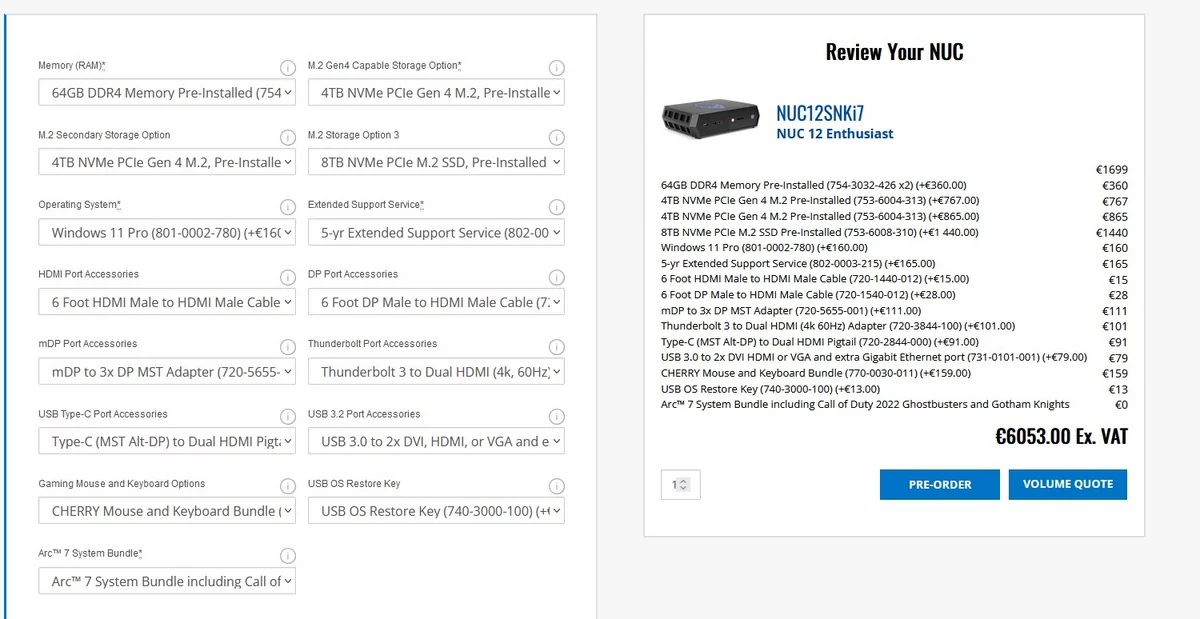Open the Extended Support Service info icon
This screenshot has height=619, width=1200.
click(557, 207)
